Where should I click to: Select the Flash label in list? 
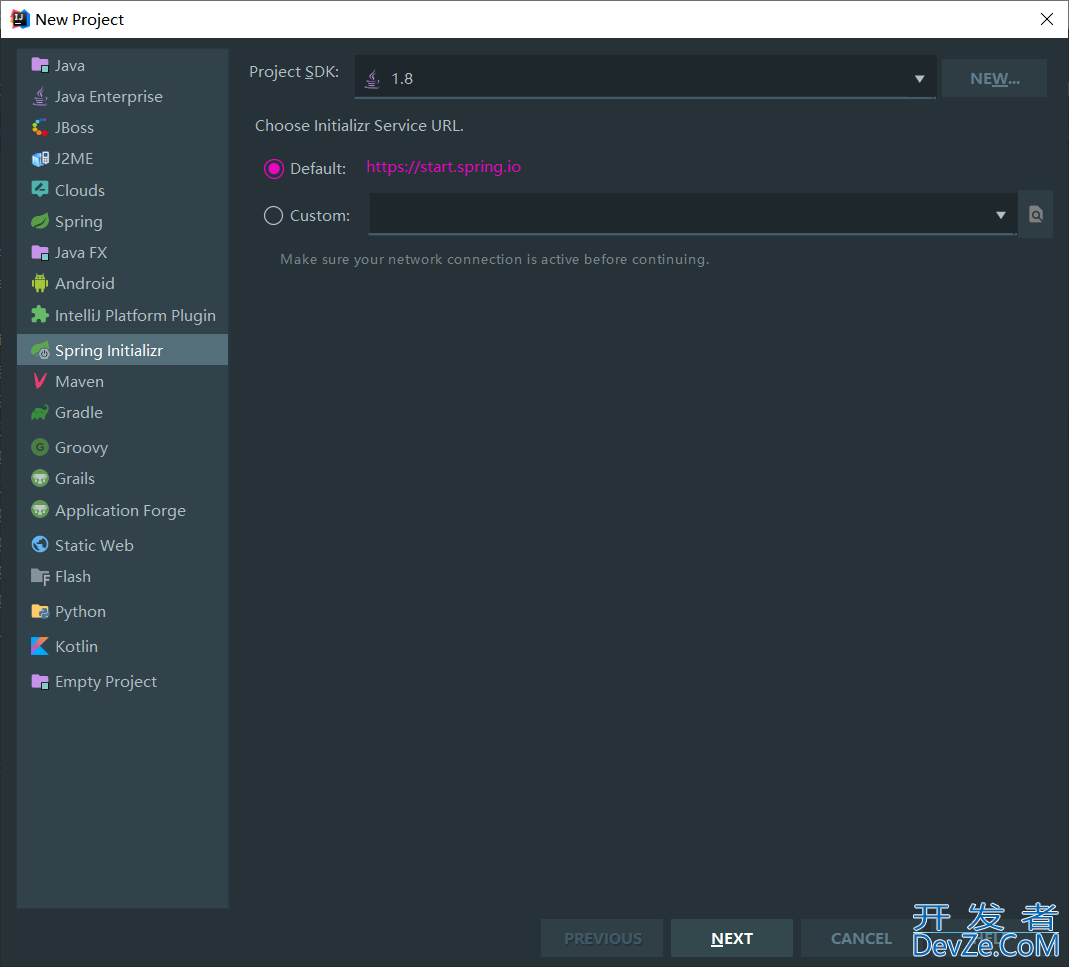(72, 576)
